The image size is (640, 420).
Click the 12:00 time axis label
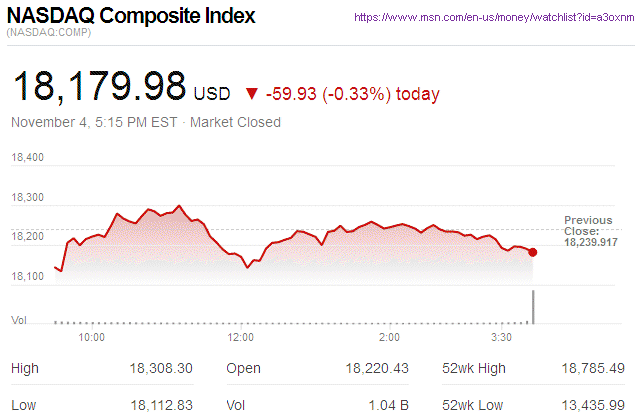click(x=241, y=337)
